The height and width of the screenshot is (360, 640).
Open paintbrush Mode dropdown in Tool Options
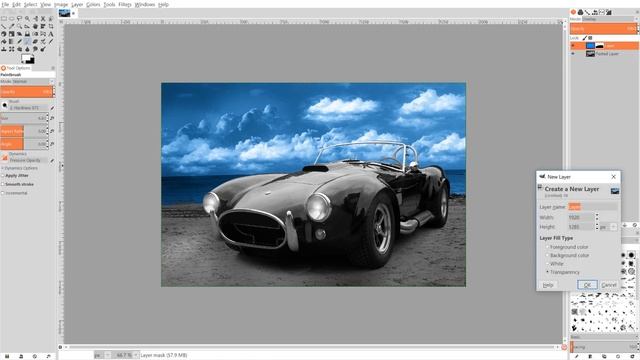coord(27,81)
